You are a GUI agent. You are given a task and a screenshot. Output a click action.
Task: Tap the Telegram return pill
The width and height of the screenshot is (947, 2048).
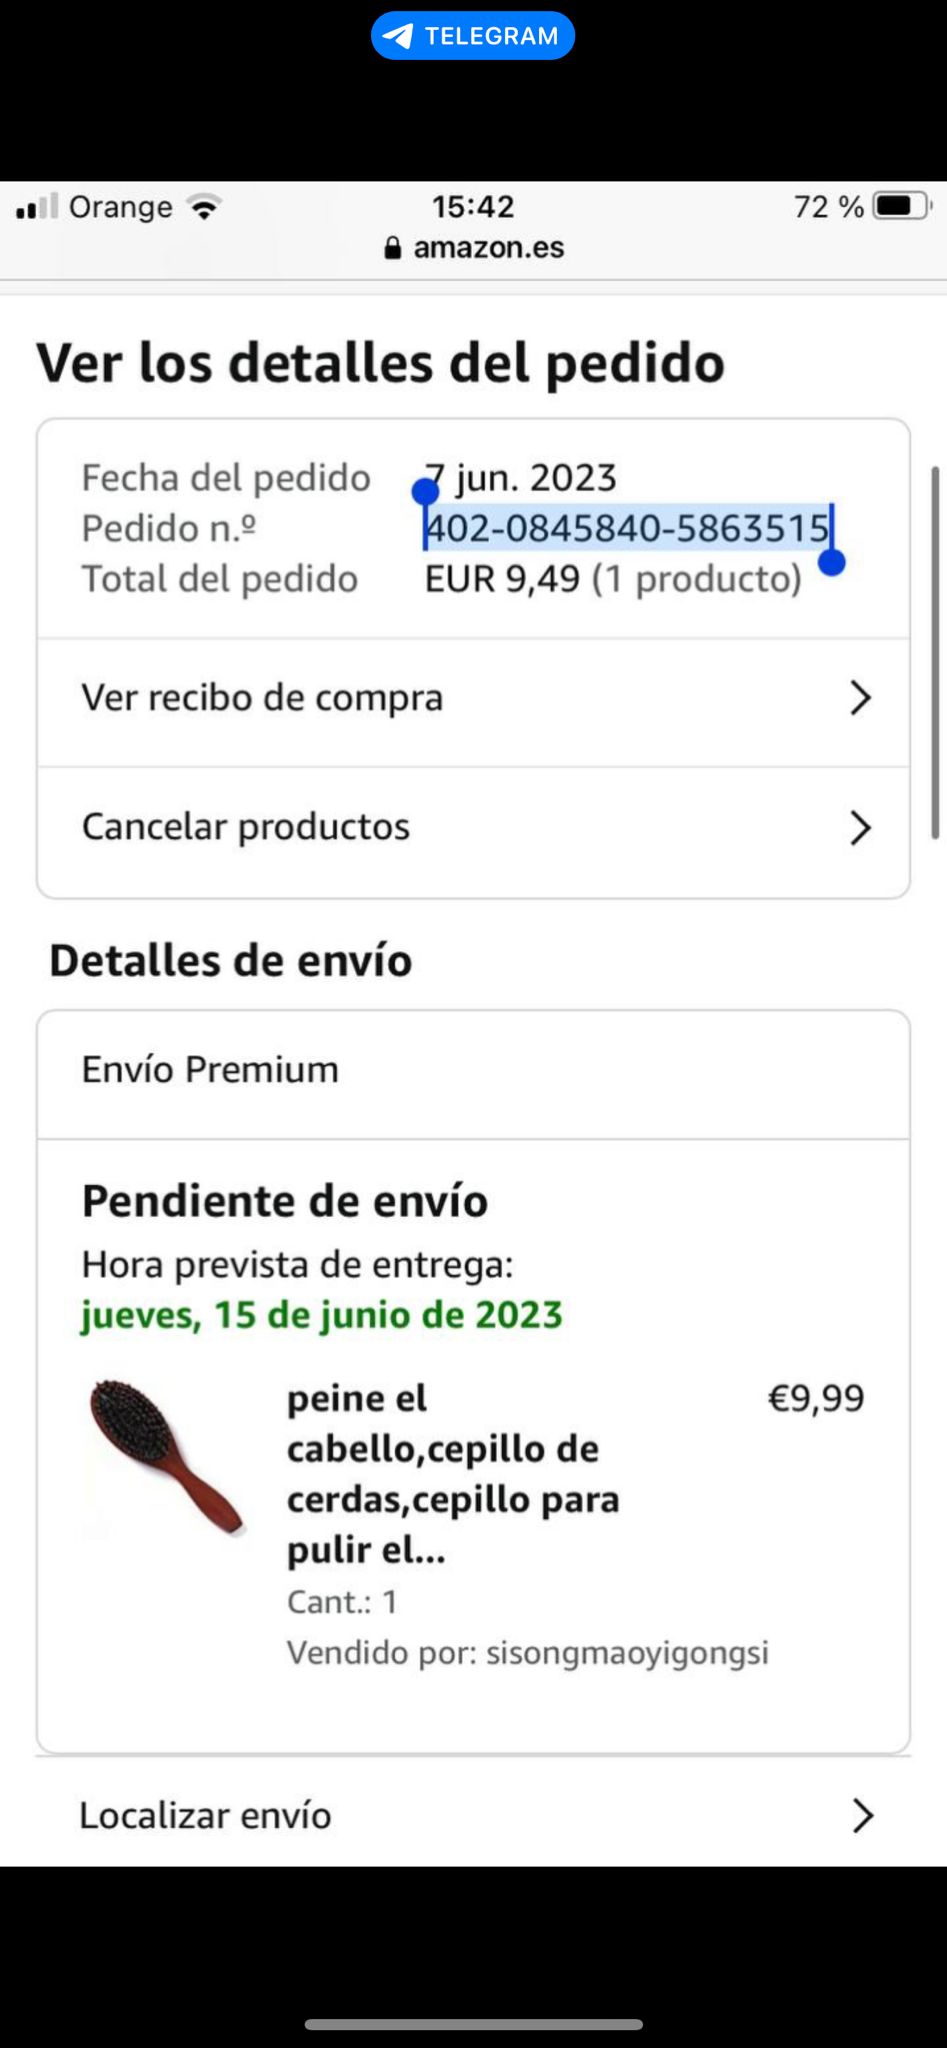(472, 36)
